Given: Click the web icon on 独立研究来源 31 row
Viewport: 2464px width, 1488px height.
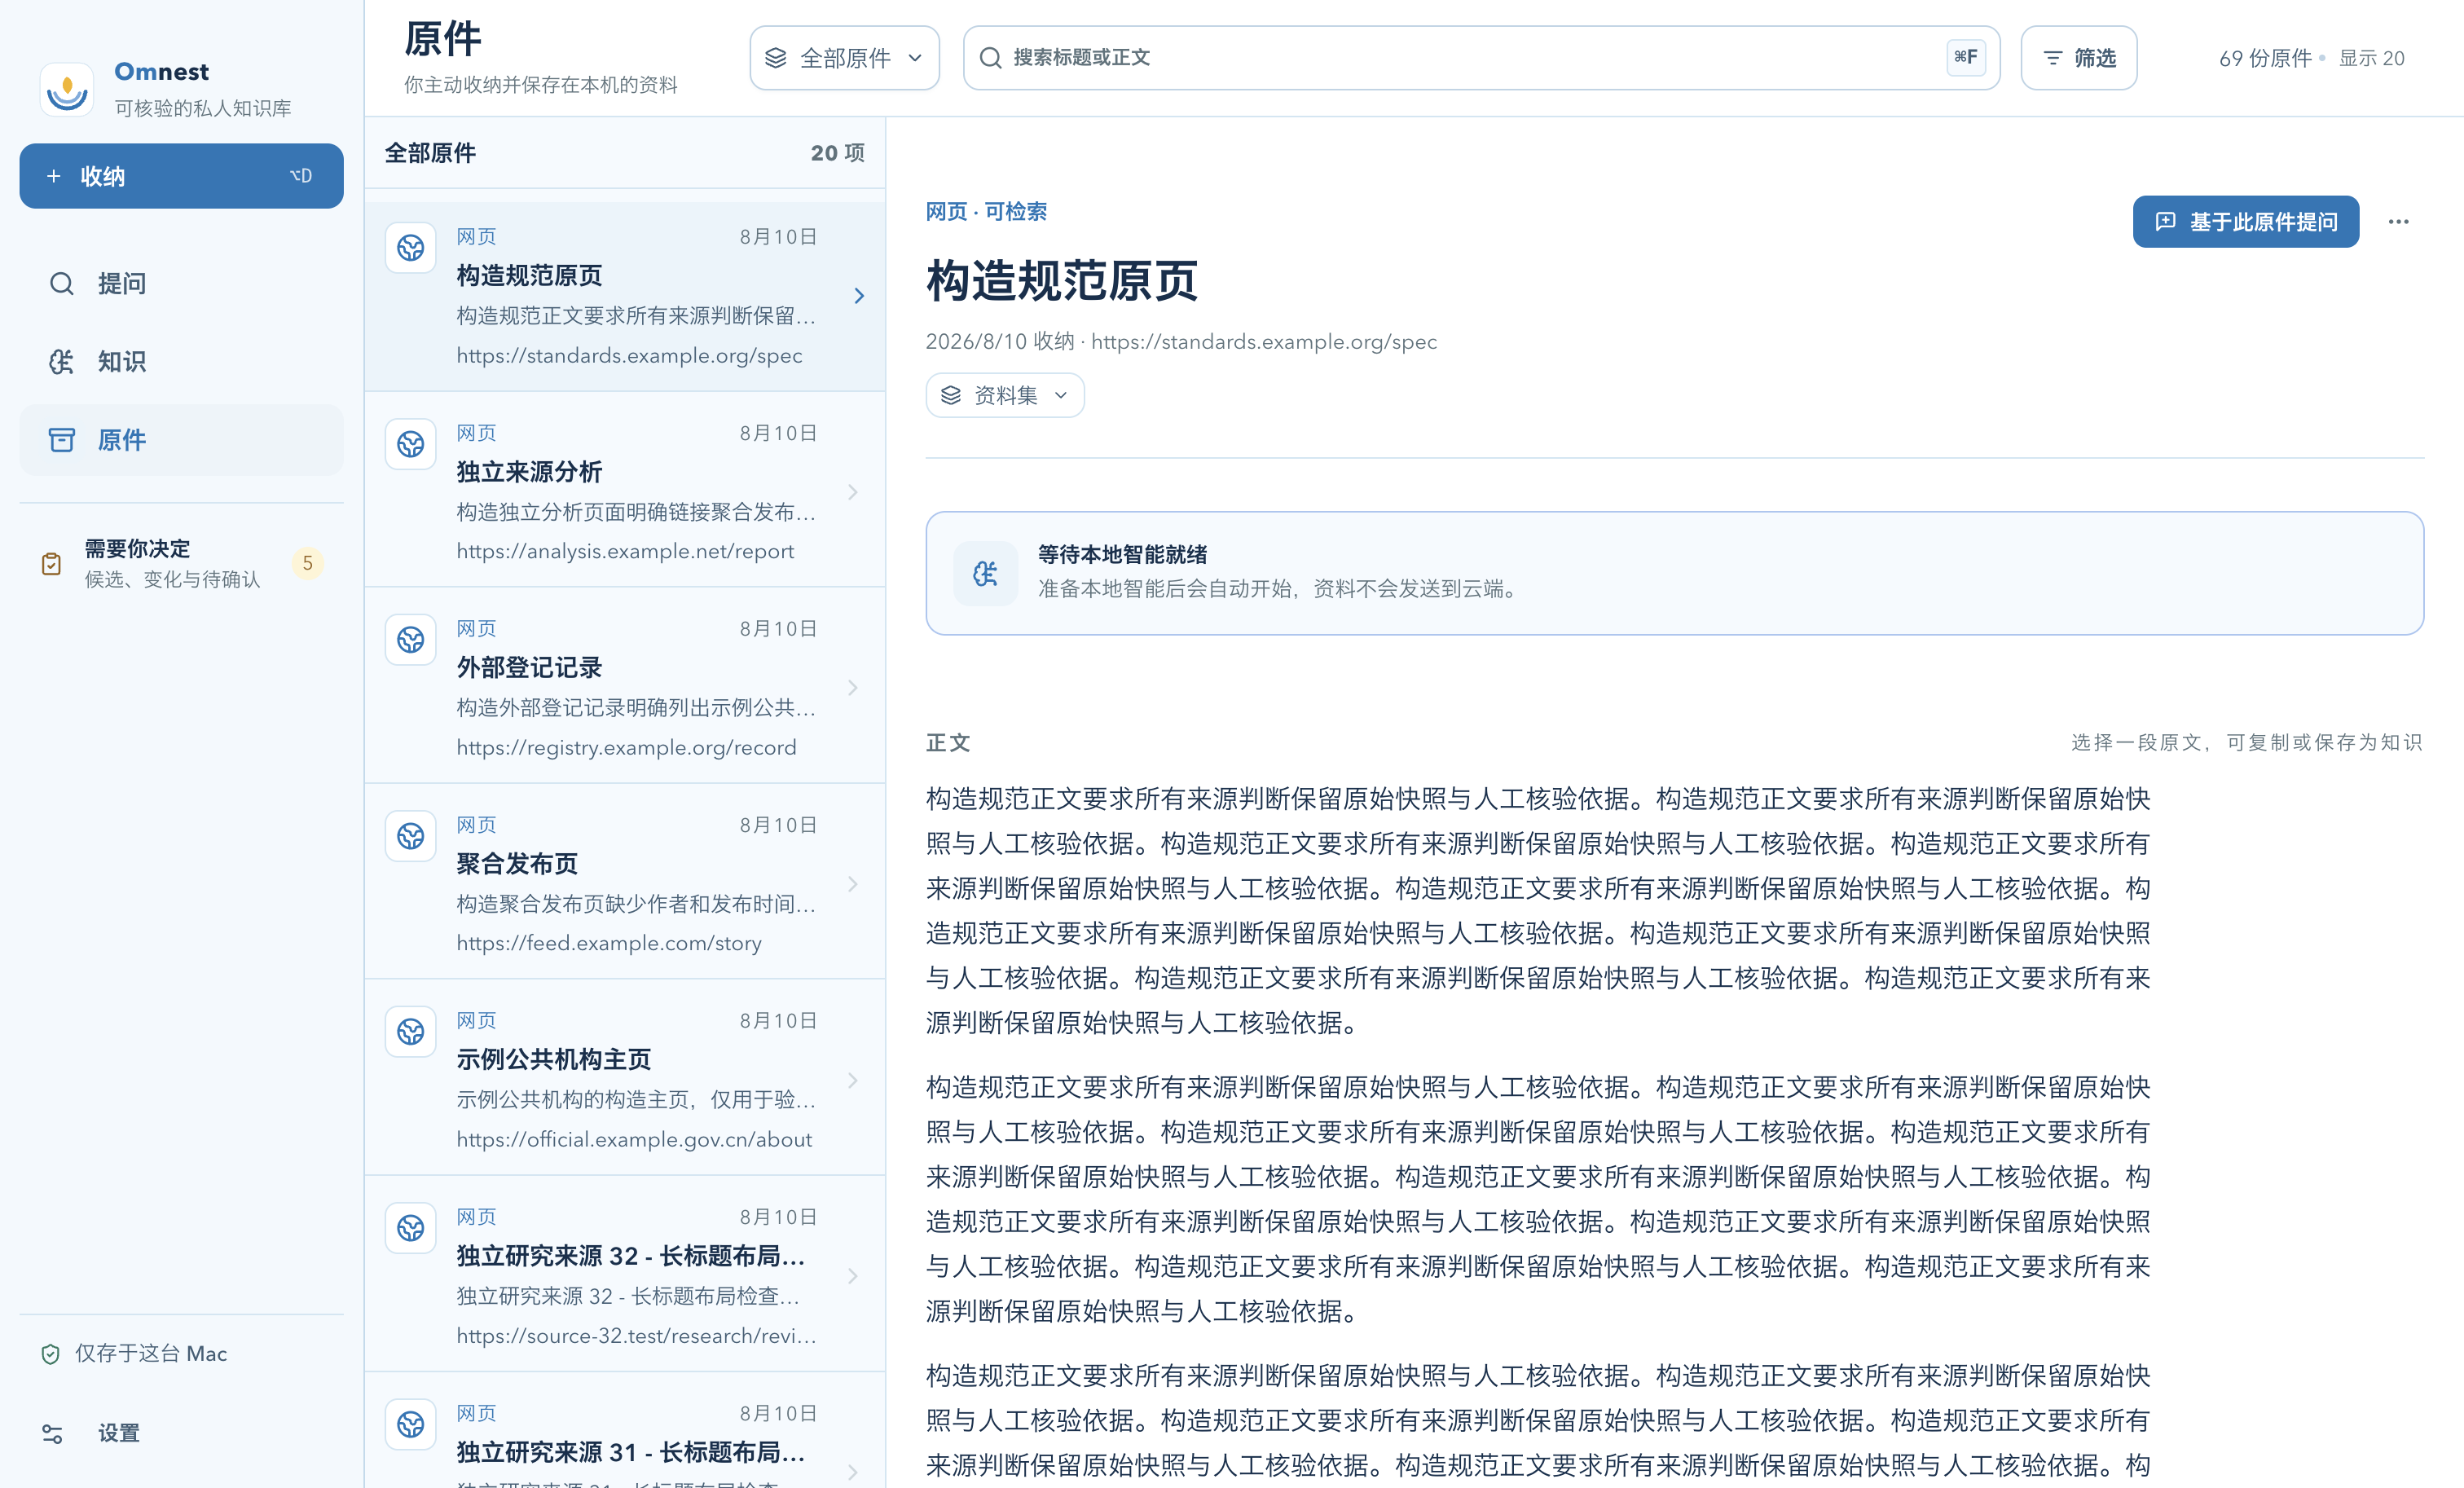Looking at the screenshot, I should click(410, 1423).
